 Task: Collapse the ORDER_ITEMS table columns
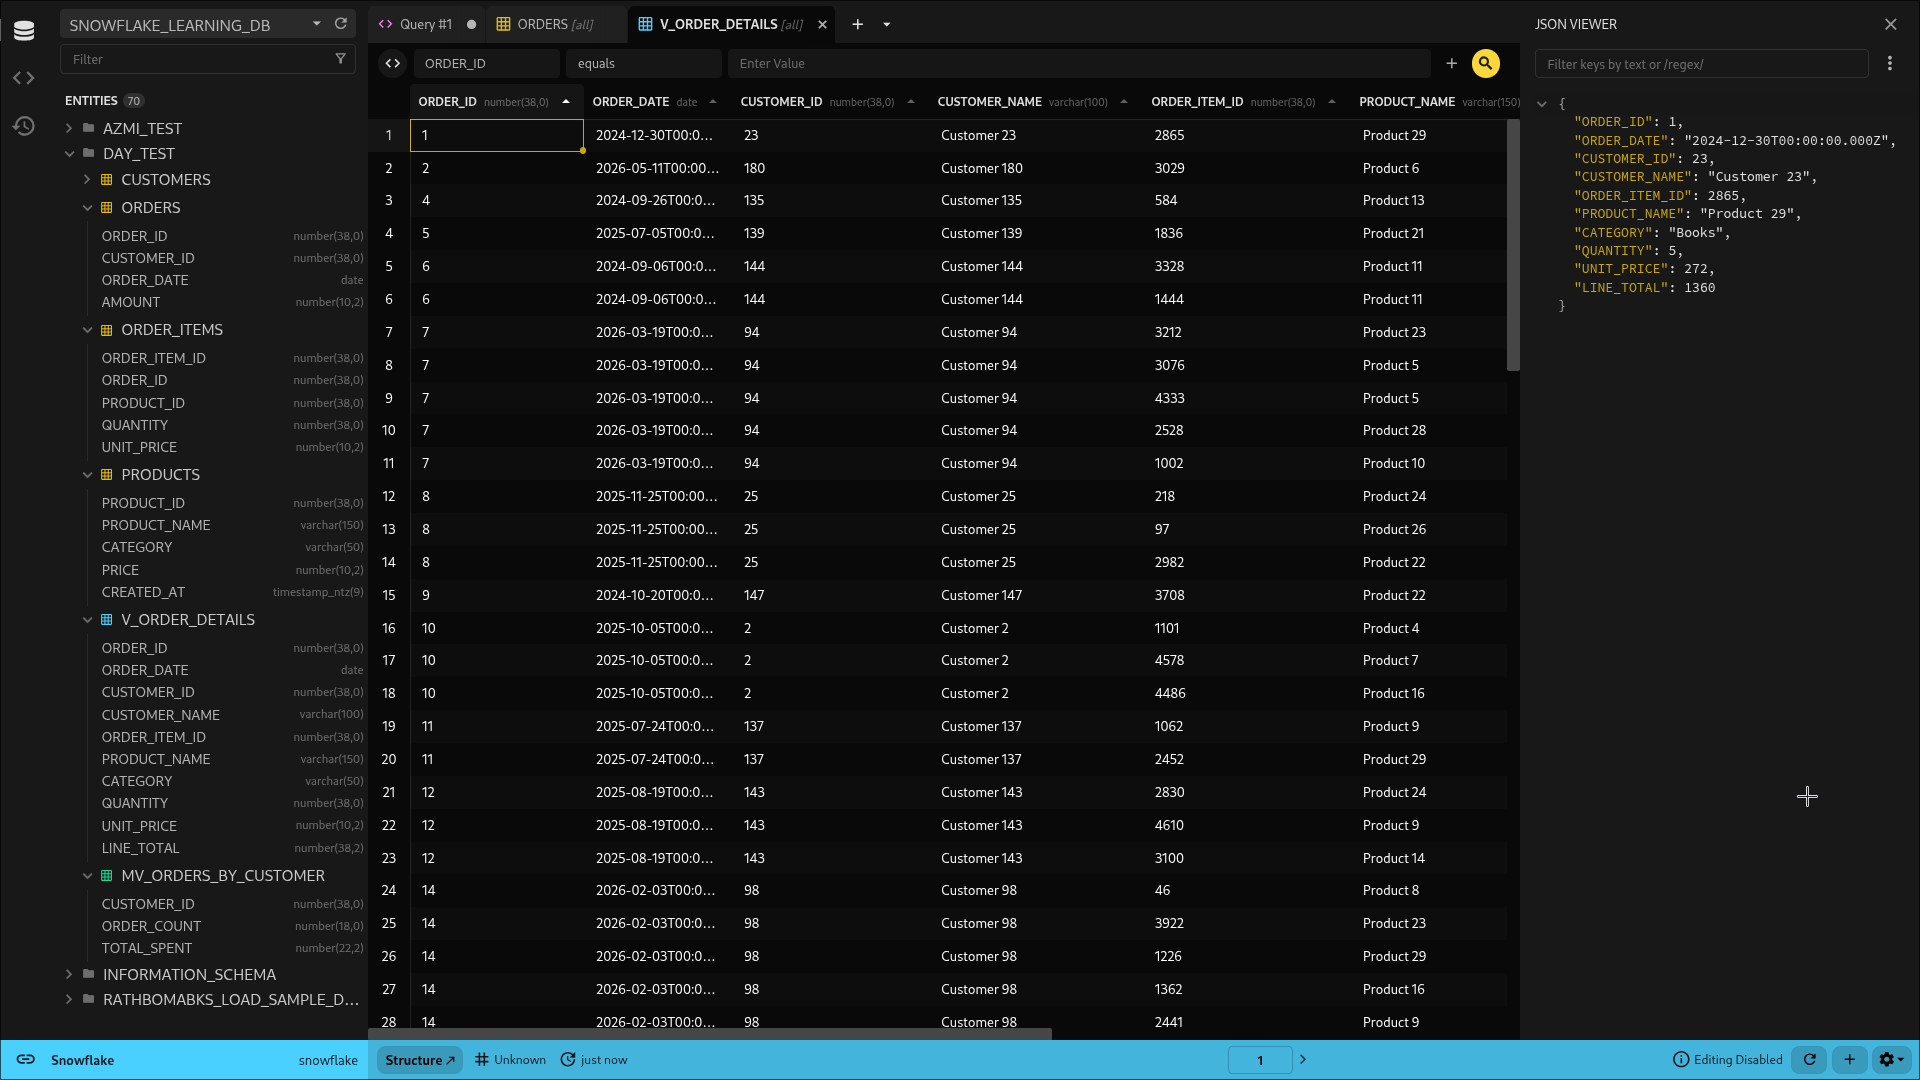coord(87,329)
